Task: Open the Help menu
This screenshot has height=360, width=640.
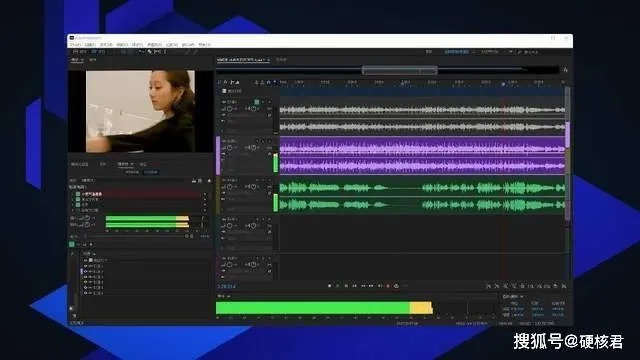Action: (204, 44)
